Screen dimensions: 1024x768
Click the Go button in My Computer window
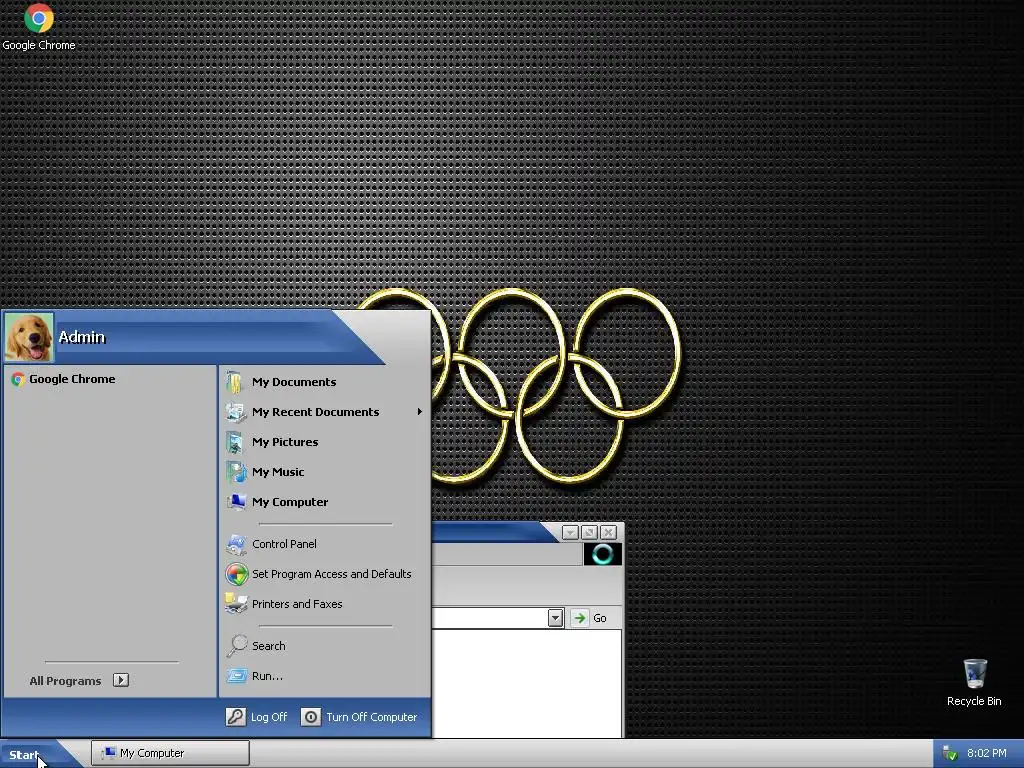click(589, 618)
